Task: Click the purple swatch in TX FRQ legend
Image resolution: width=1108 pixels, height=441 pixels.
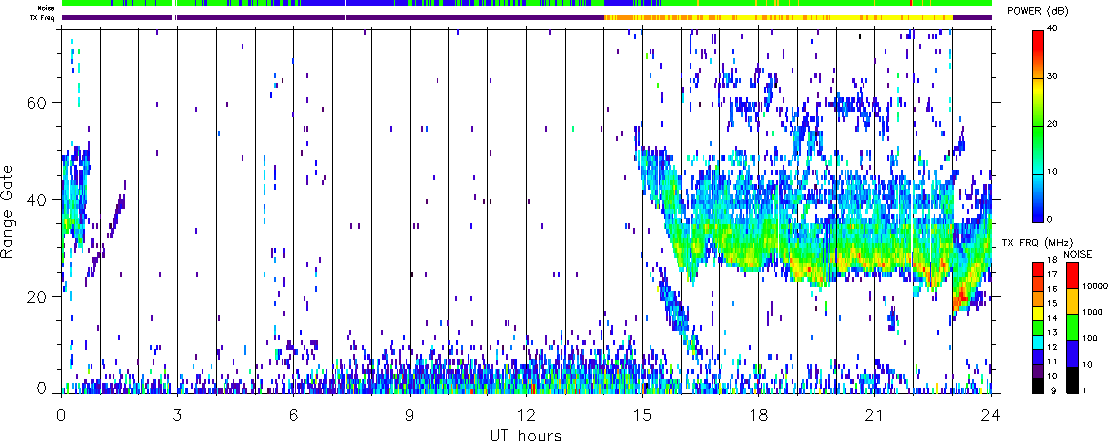Action: pos(1038,371)
